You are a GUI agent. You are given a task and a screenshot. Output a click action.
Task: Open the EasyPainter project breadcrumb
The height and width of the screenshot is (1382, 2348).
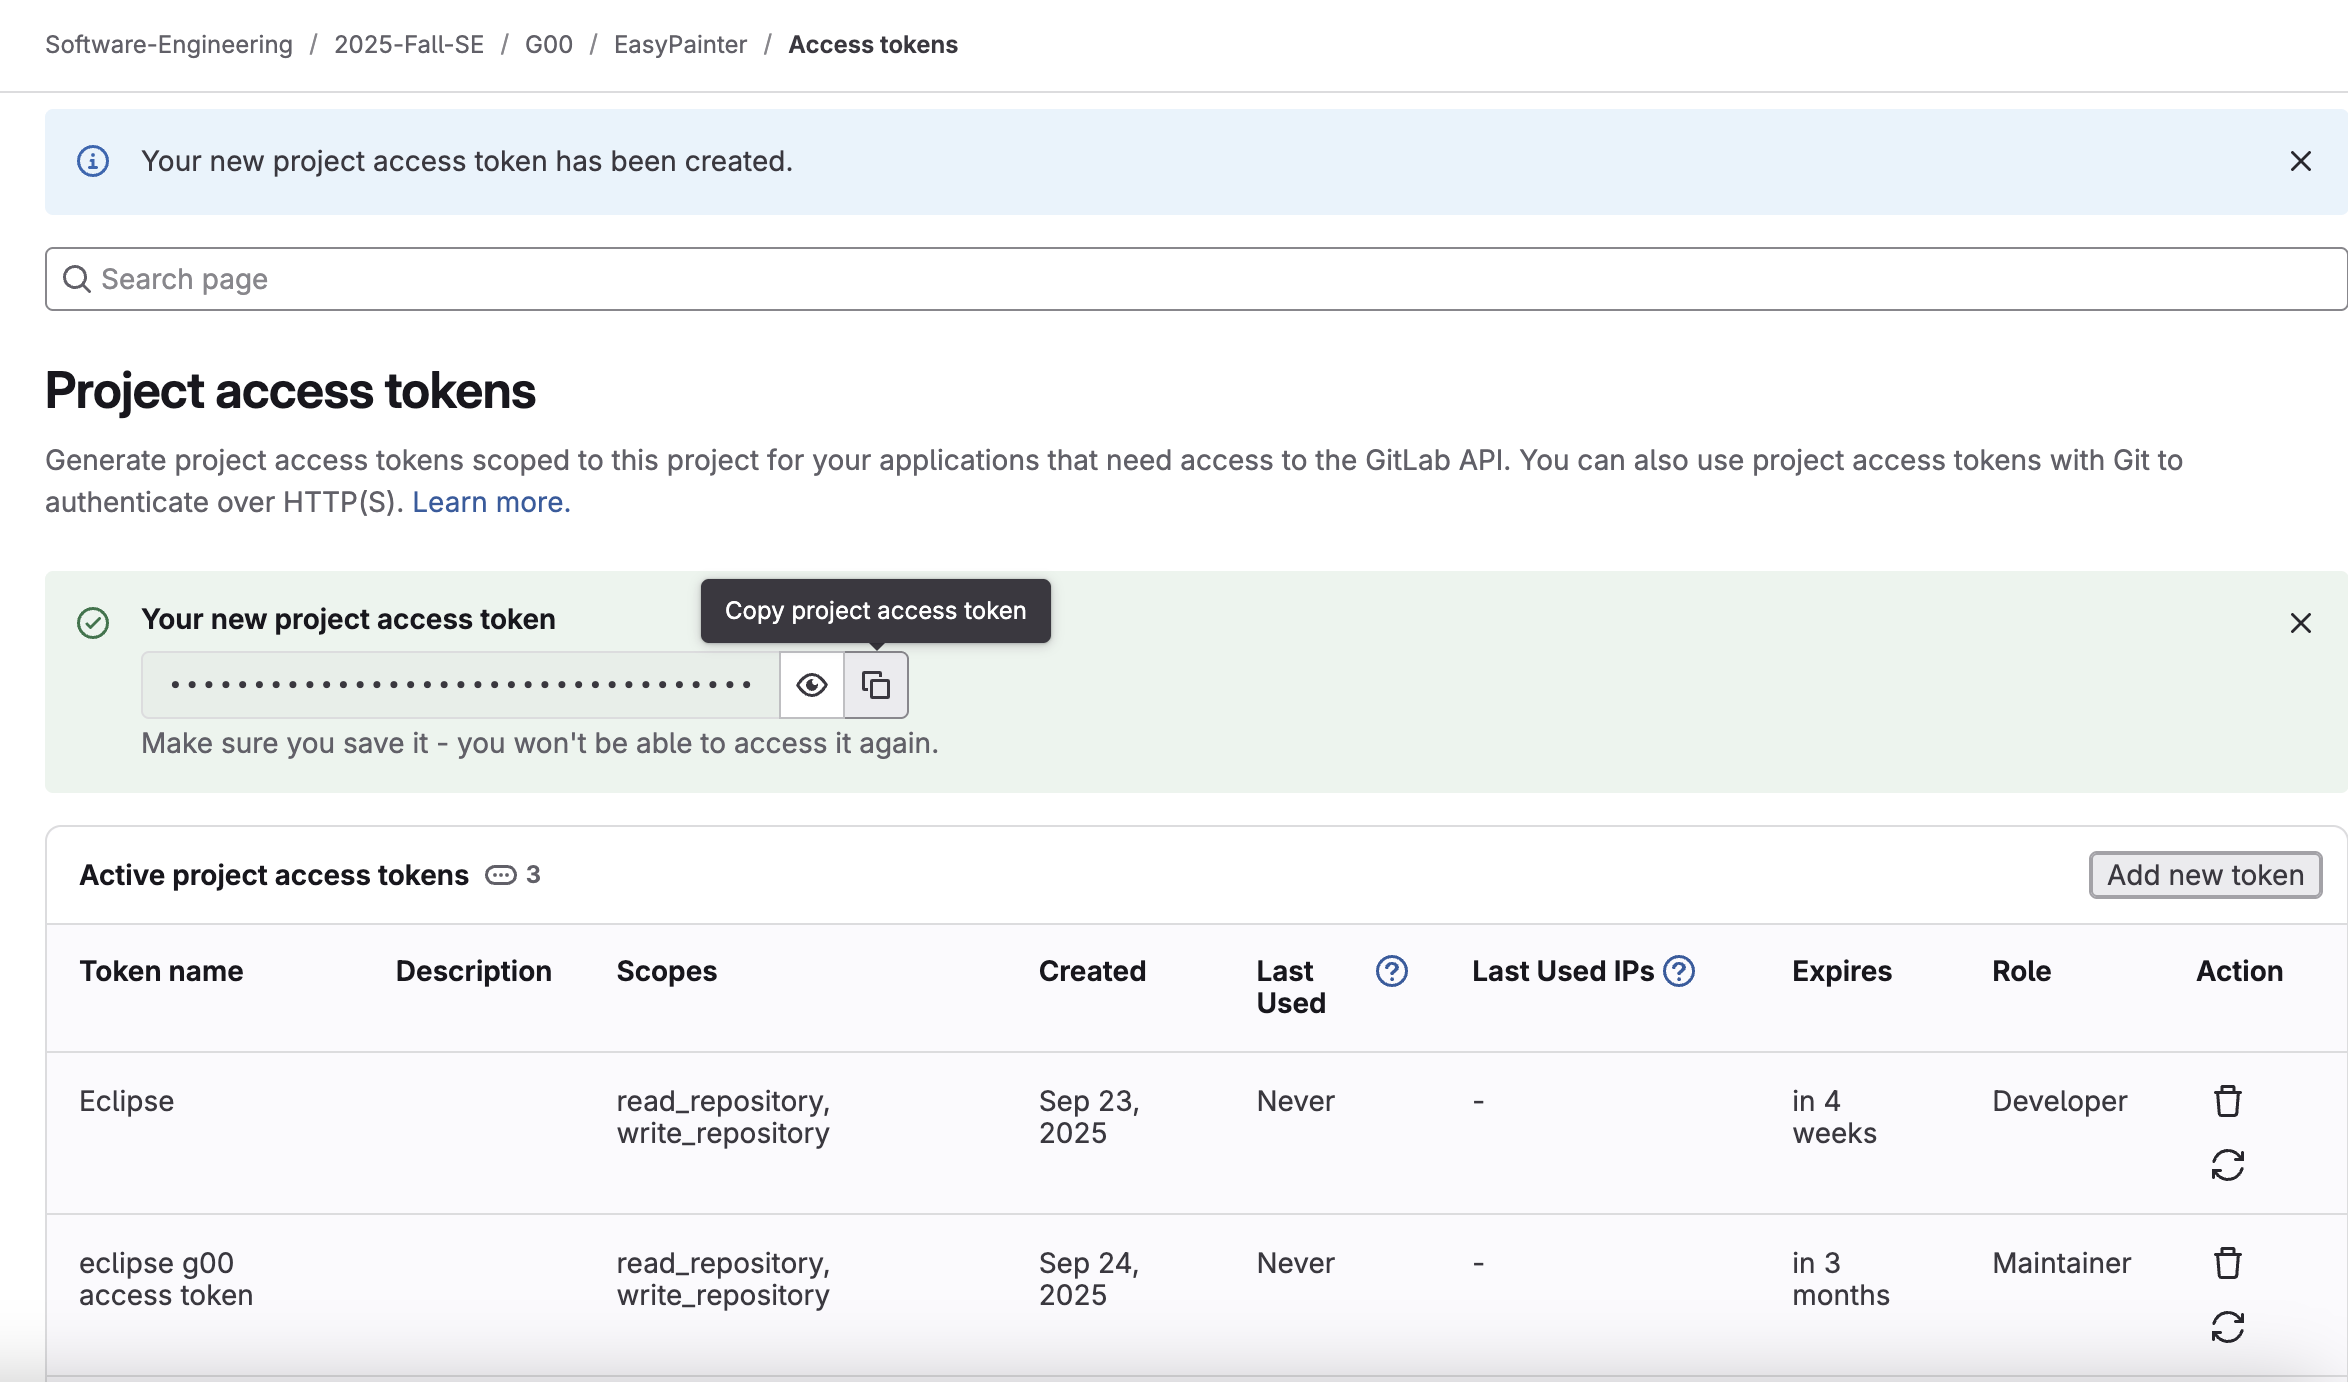(x=680, y=45)
